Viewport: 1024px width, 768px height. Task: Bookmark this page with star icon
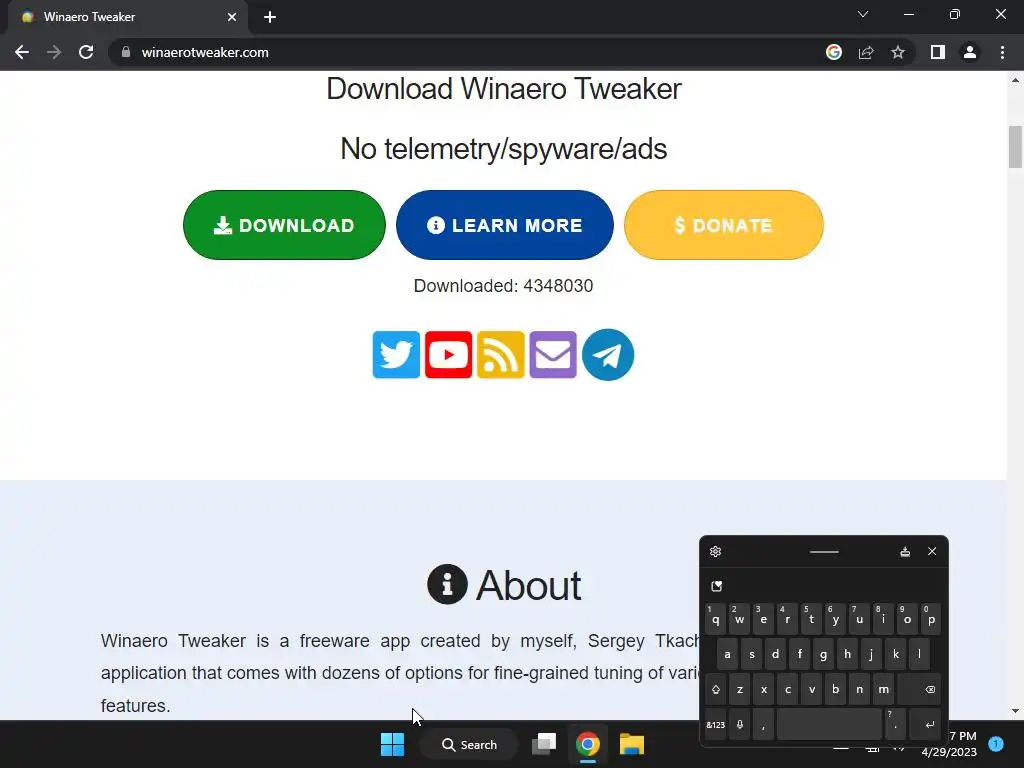898,52
